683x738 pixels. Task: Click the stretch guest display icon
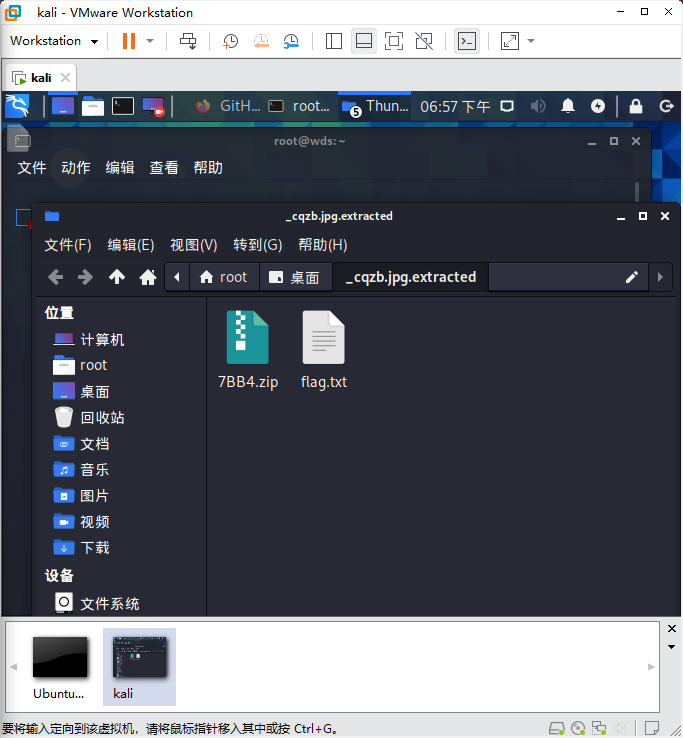510,41
